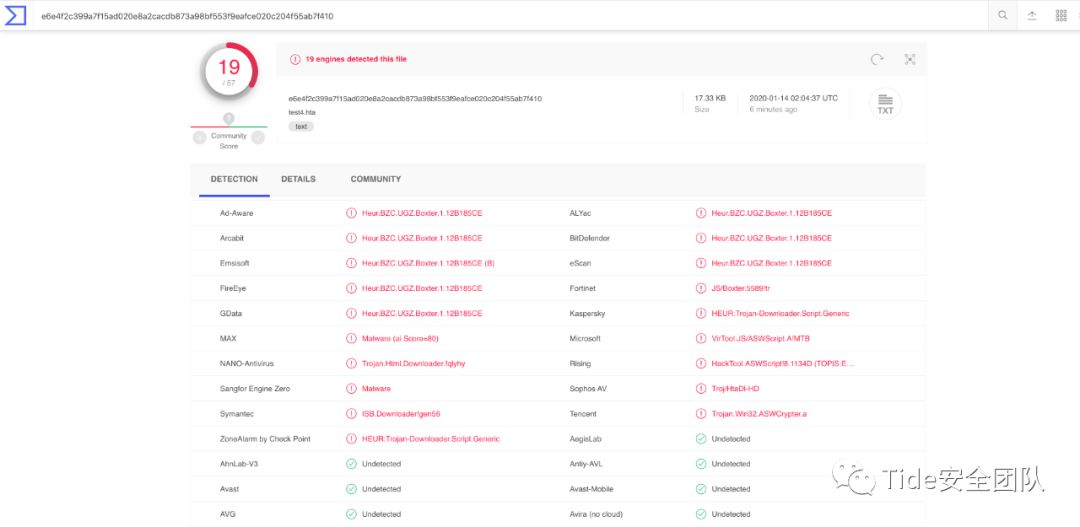Click the Emsisoft engine name
The height and width of the screenshot is (527, 1080).
click(235, 263)
